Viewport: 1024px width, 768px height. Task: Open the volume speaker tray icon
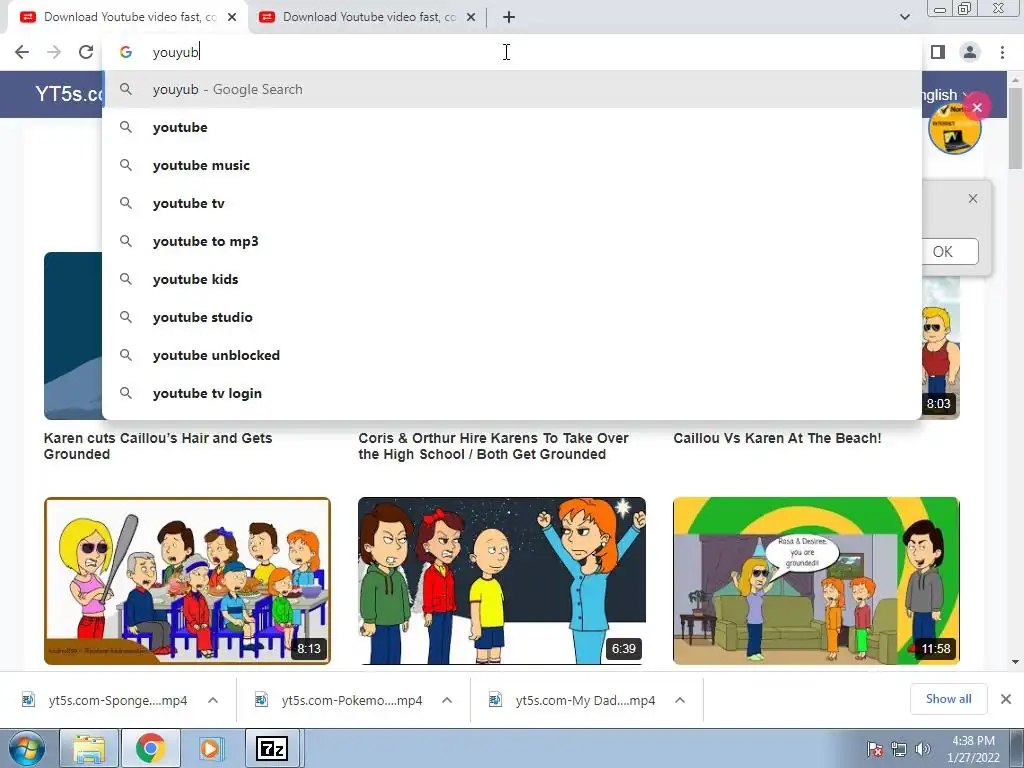coord(922,749)
